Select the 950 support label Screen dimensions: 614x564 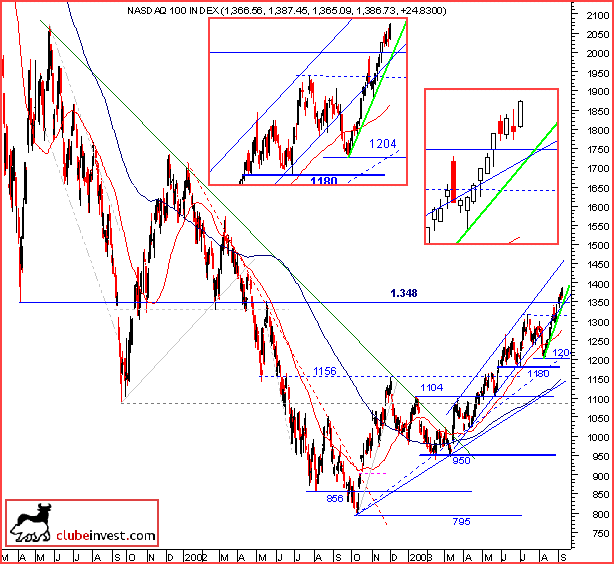click(461, 461)
